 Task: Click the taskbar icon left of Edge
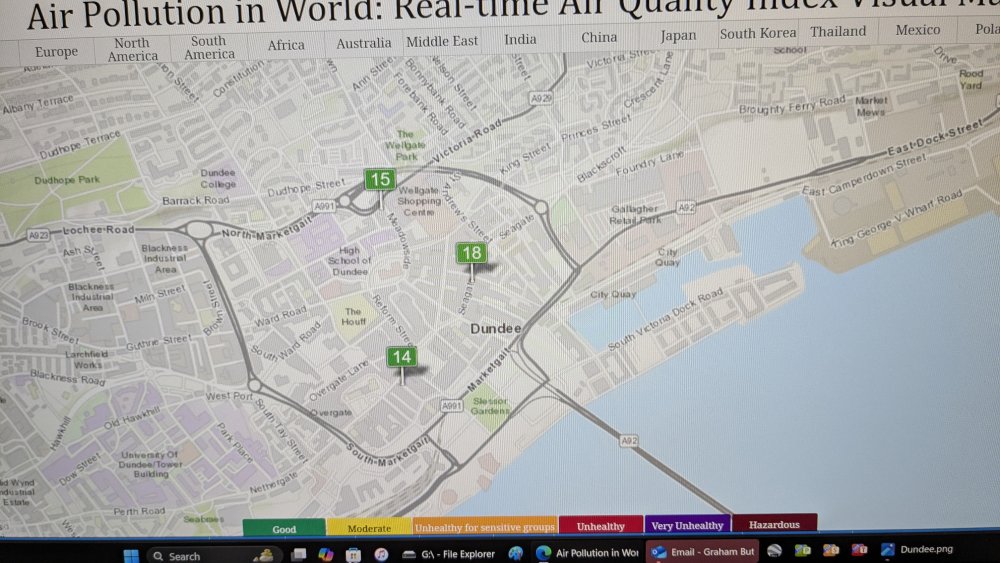(x=515, y=553)
